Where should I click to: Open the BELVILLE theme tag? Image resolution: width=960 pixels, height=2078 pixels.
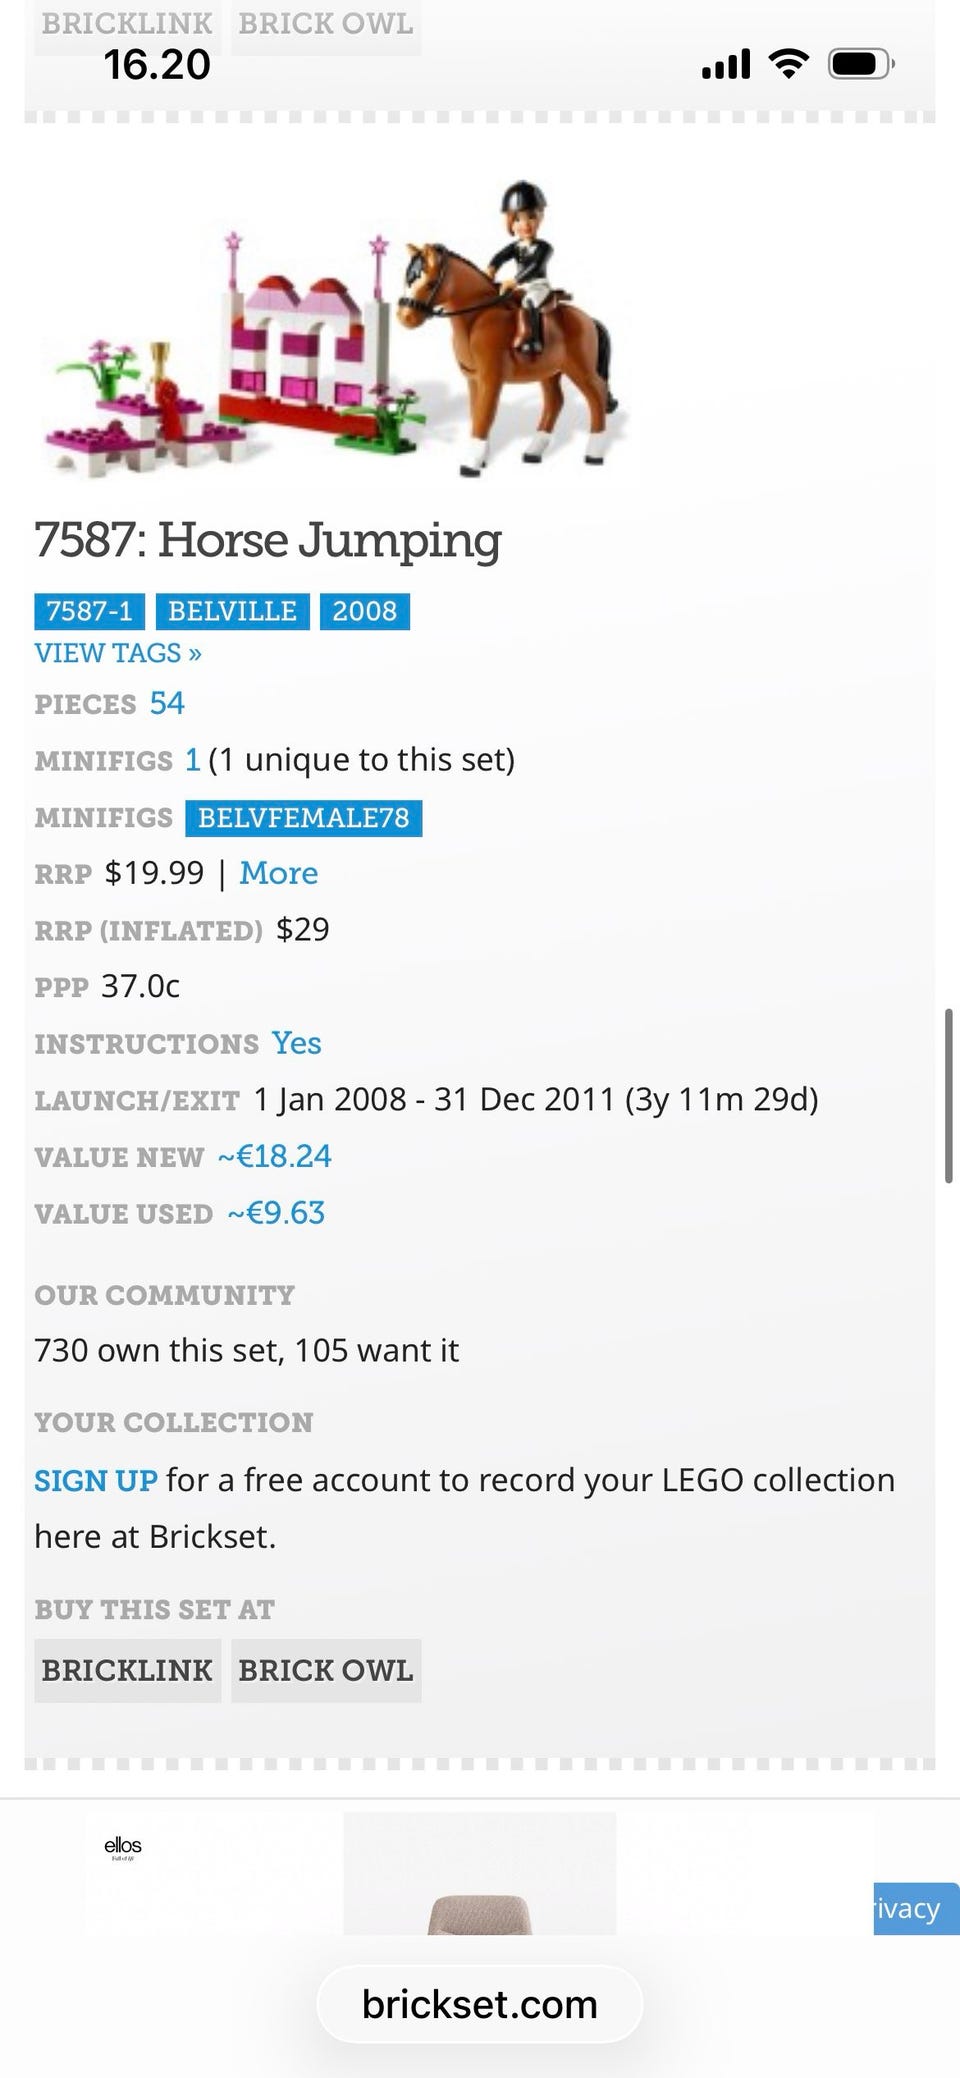(x=232, y=611)
